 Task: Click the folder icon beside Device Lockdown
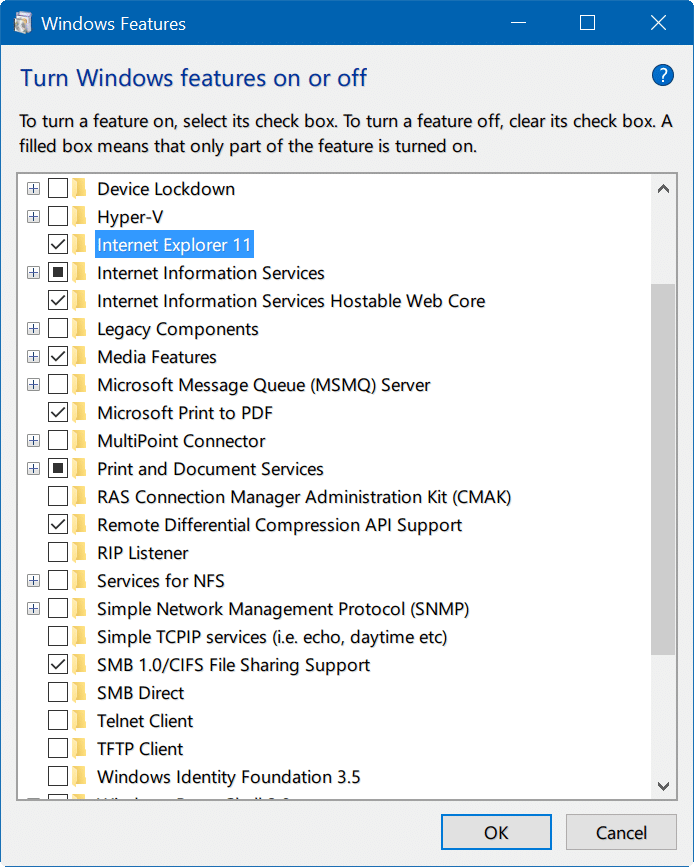click(x=80, y=189)
